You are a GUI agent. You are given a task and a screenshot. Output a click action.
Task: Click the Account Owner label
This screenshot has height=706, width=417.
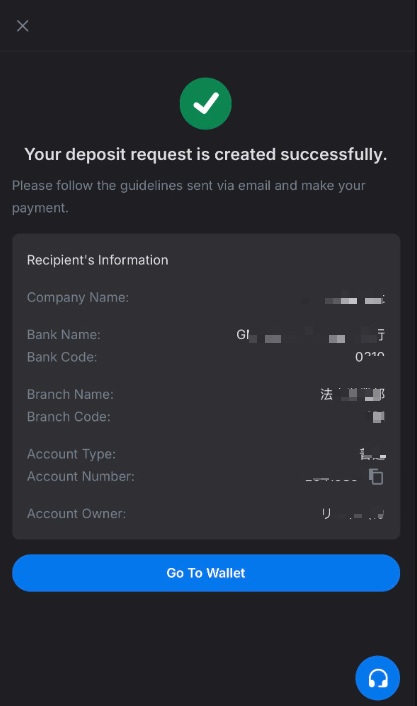coord(77,514)
